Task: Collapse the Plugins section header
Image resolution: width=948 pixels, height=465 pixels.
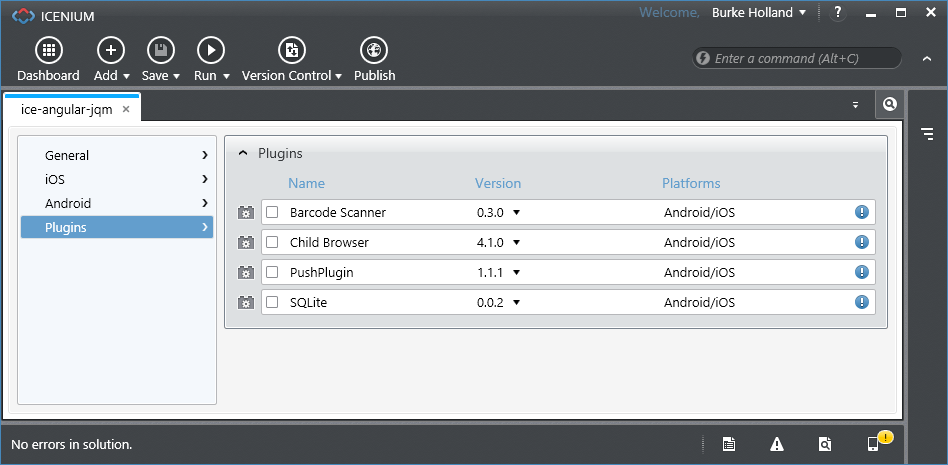Action: click(x=243, y=154)
